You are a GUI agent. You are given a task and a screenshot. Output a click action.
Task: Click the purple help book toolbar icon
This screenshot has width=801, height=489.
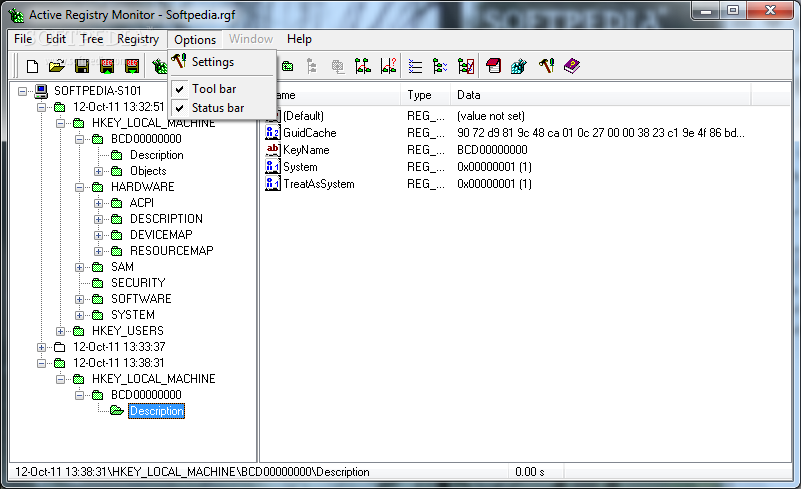(x=572, y=66)
